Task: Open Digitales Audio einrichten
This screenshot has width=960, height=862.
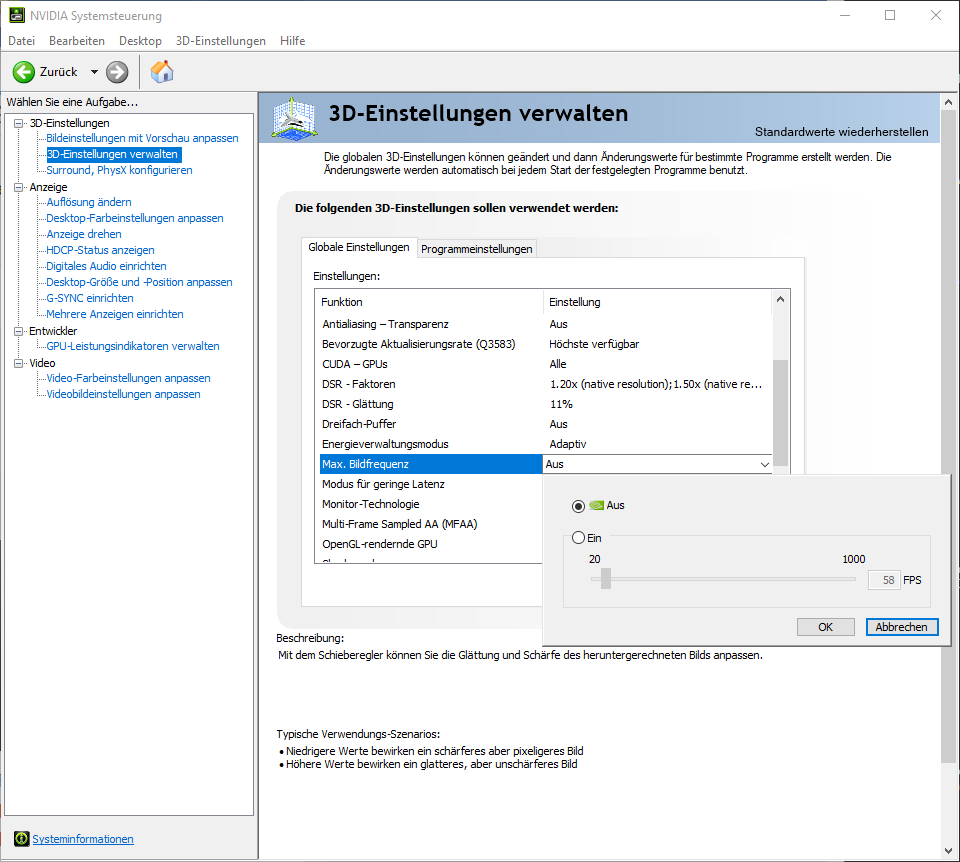Action: point(107,266)
